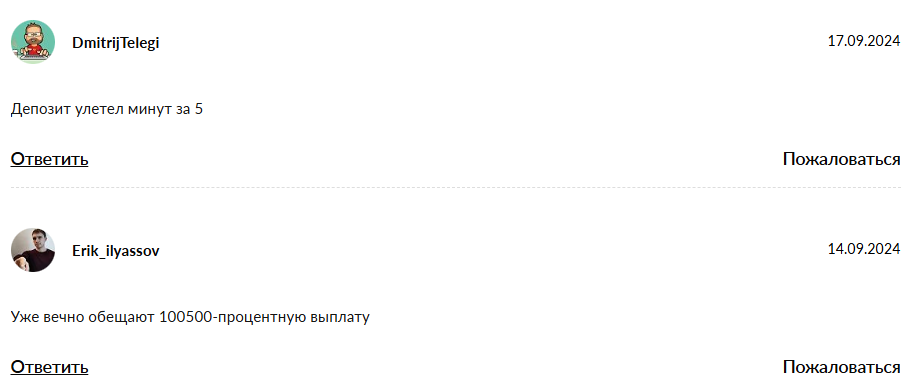The width and height of the screenshot is (921, 391).
Task: Click the words 'Уже вечно' in Erik's comment
Action: point(48,318)
